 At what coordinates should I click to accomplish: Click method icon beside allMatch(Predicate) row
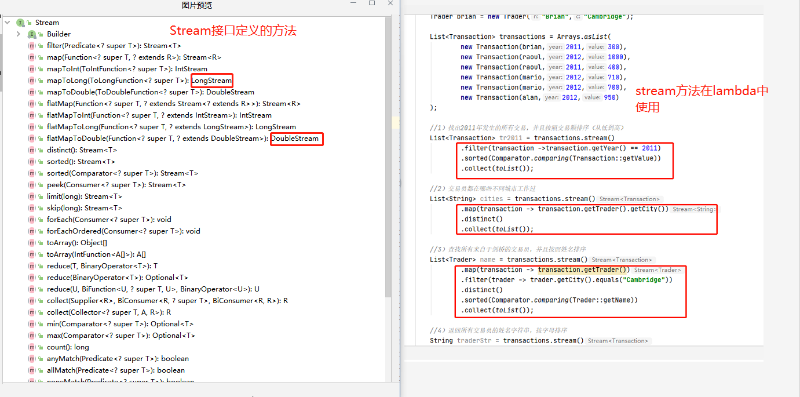click(32, 370)
